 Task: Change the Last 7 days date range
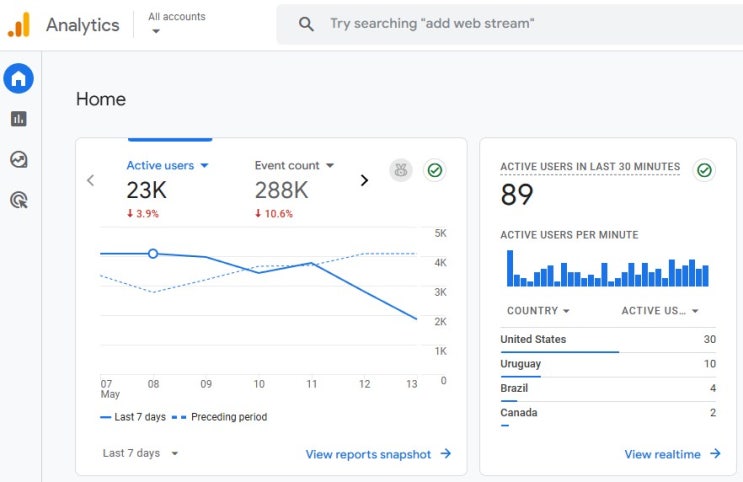coord(140,453)
